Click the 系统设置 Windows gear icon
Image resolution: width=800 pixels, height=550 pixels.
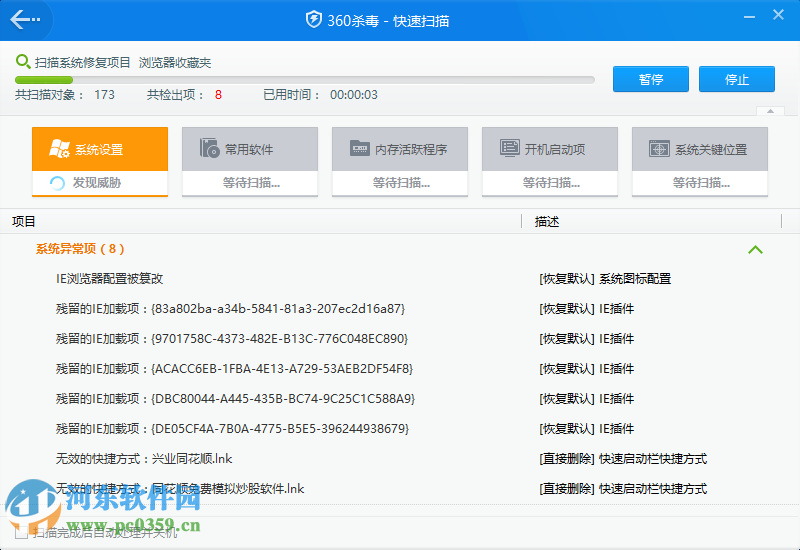59,148
